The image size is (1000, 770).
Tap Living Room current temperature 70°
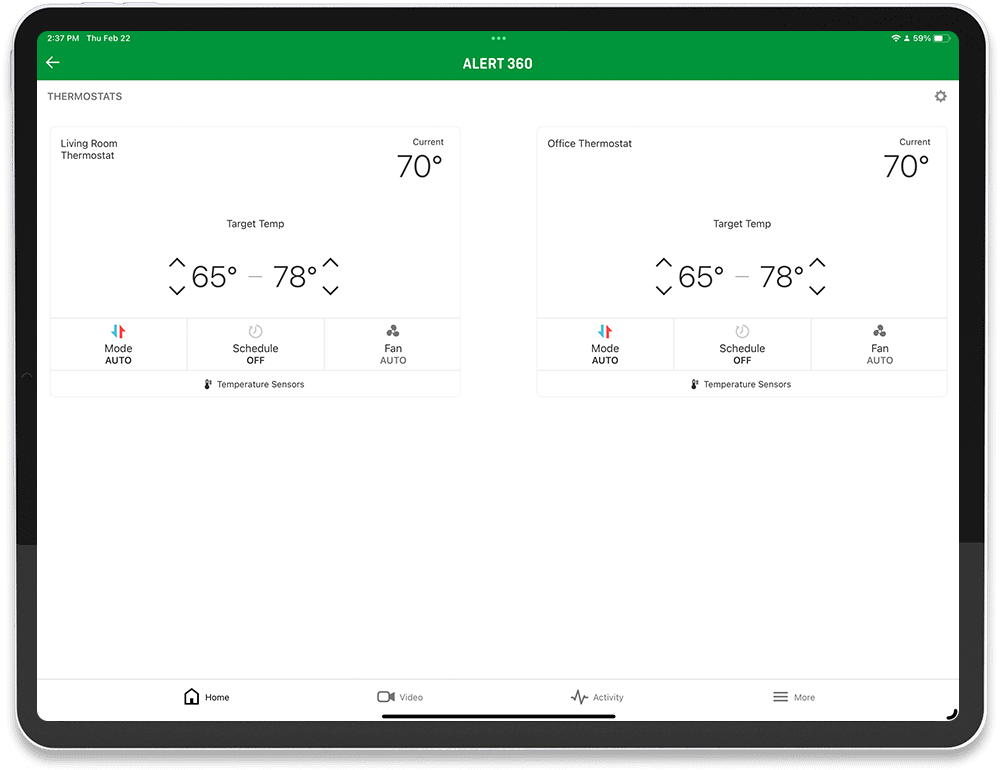coord(419,166)
